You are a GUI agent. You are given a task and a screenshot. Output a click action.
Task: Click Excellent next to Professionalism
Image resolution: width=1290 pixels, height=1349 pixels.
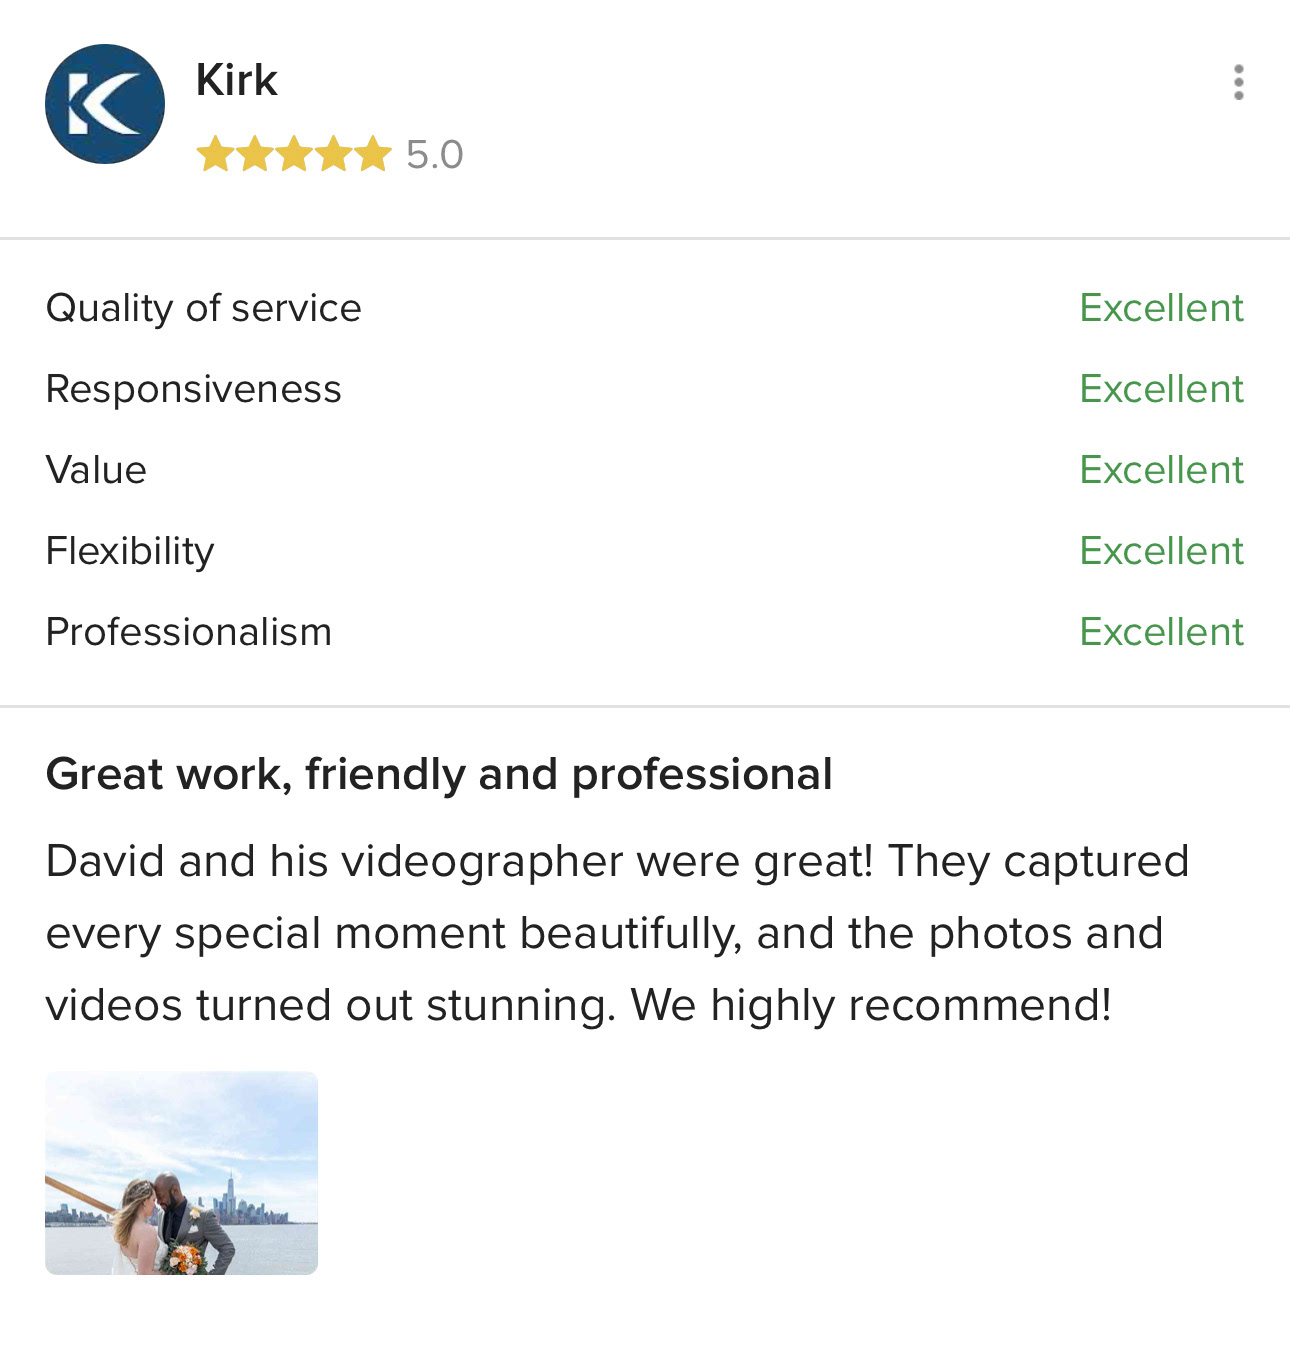coord(1162,632)
